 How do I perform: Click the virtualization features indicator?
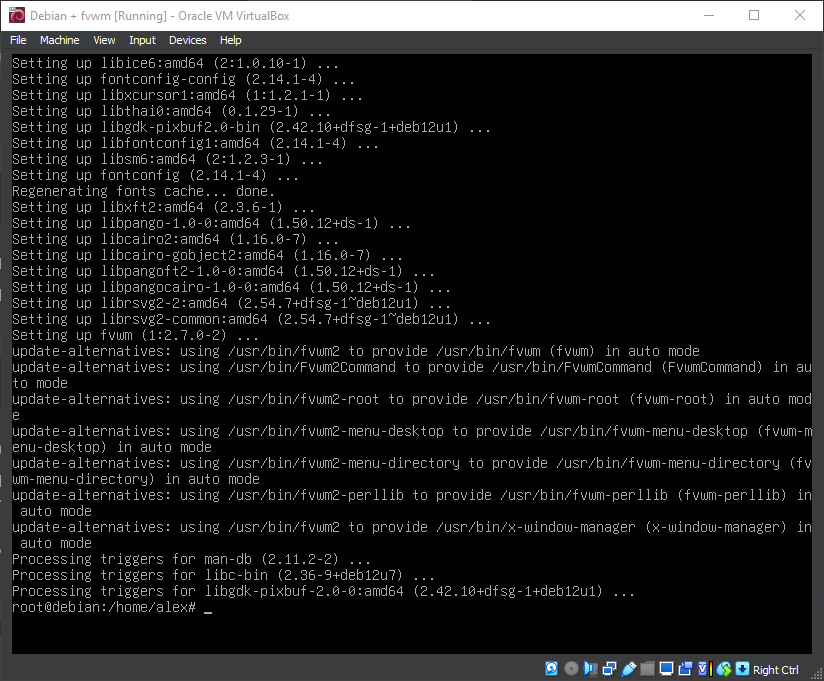pyautogui.click(x=703, y=668)
